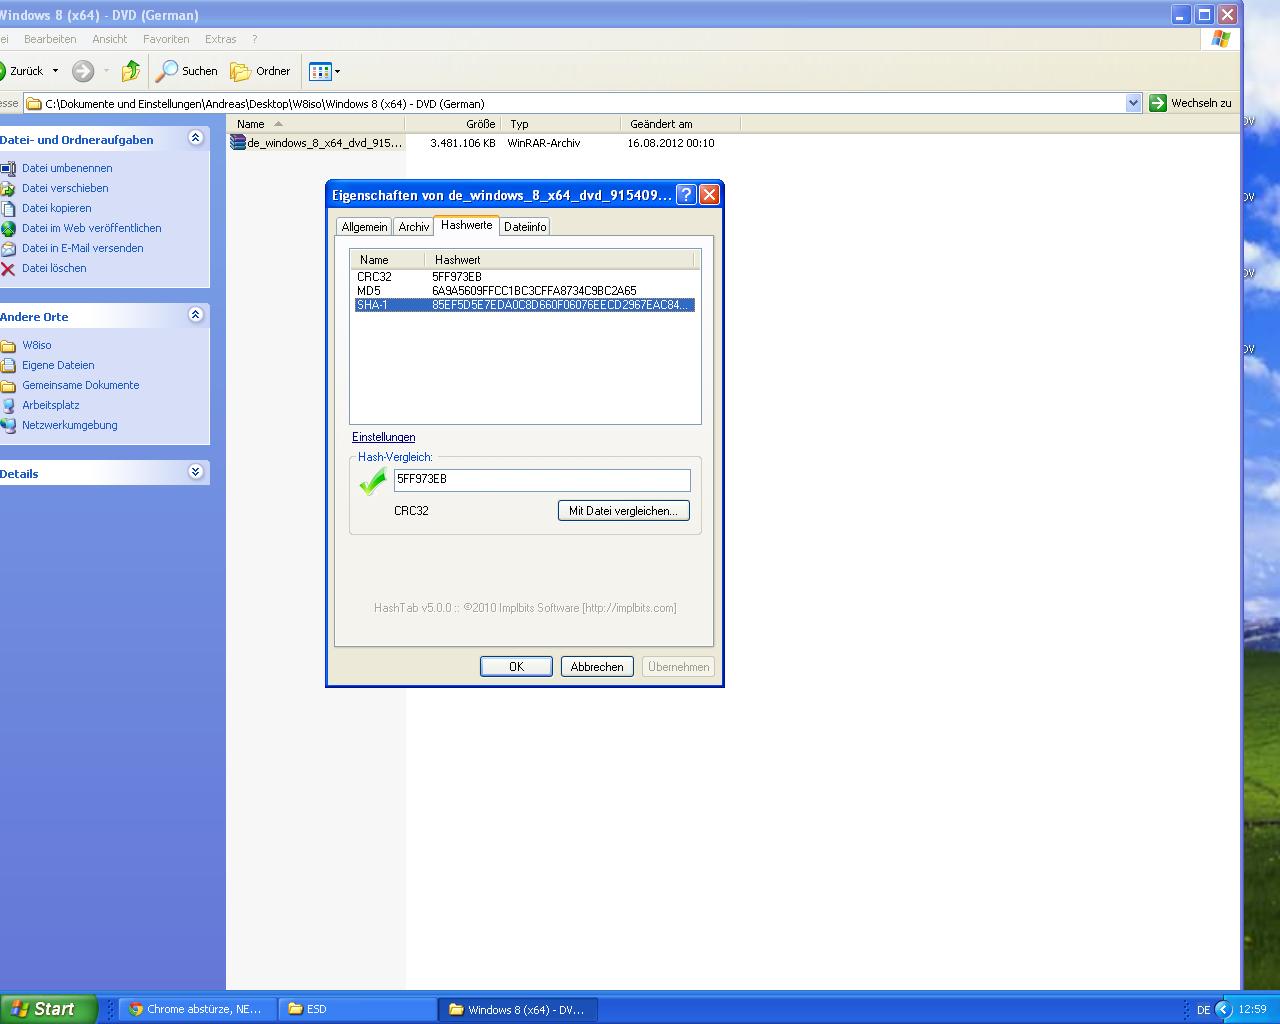Click Datei im Web veröffentlichen
This screenshot has width=1280, height=1024.
coord(92,228)
